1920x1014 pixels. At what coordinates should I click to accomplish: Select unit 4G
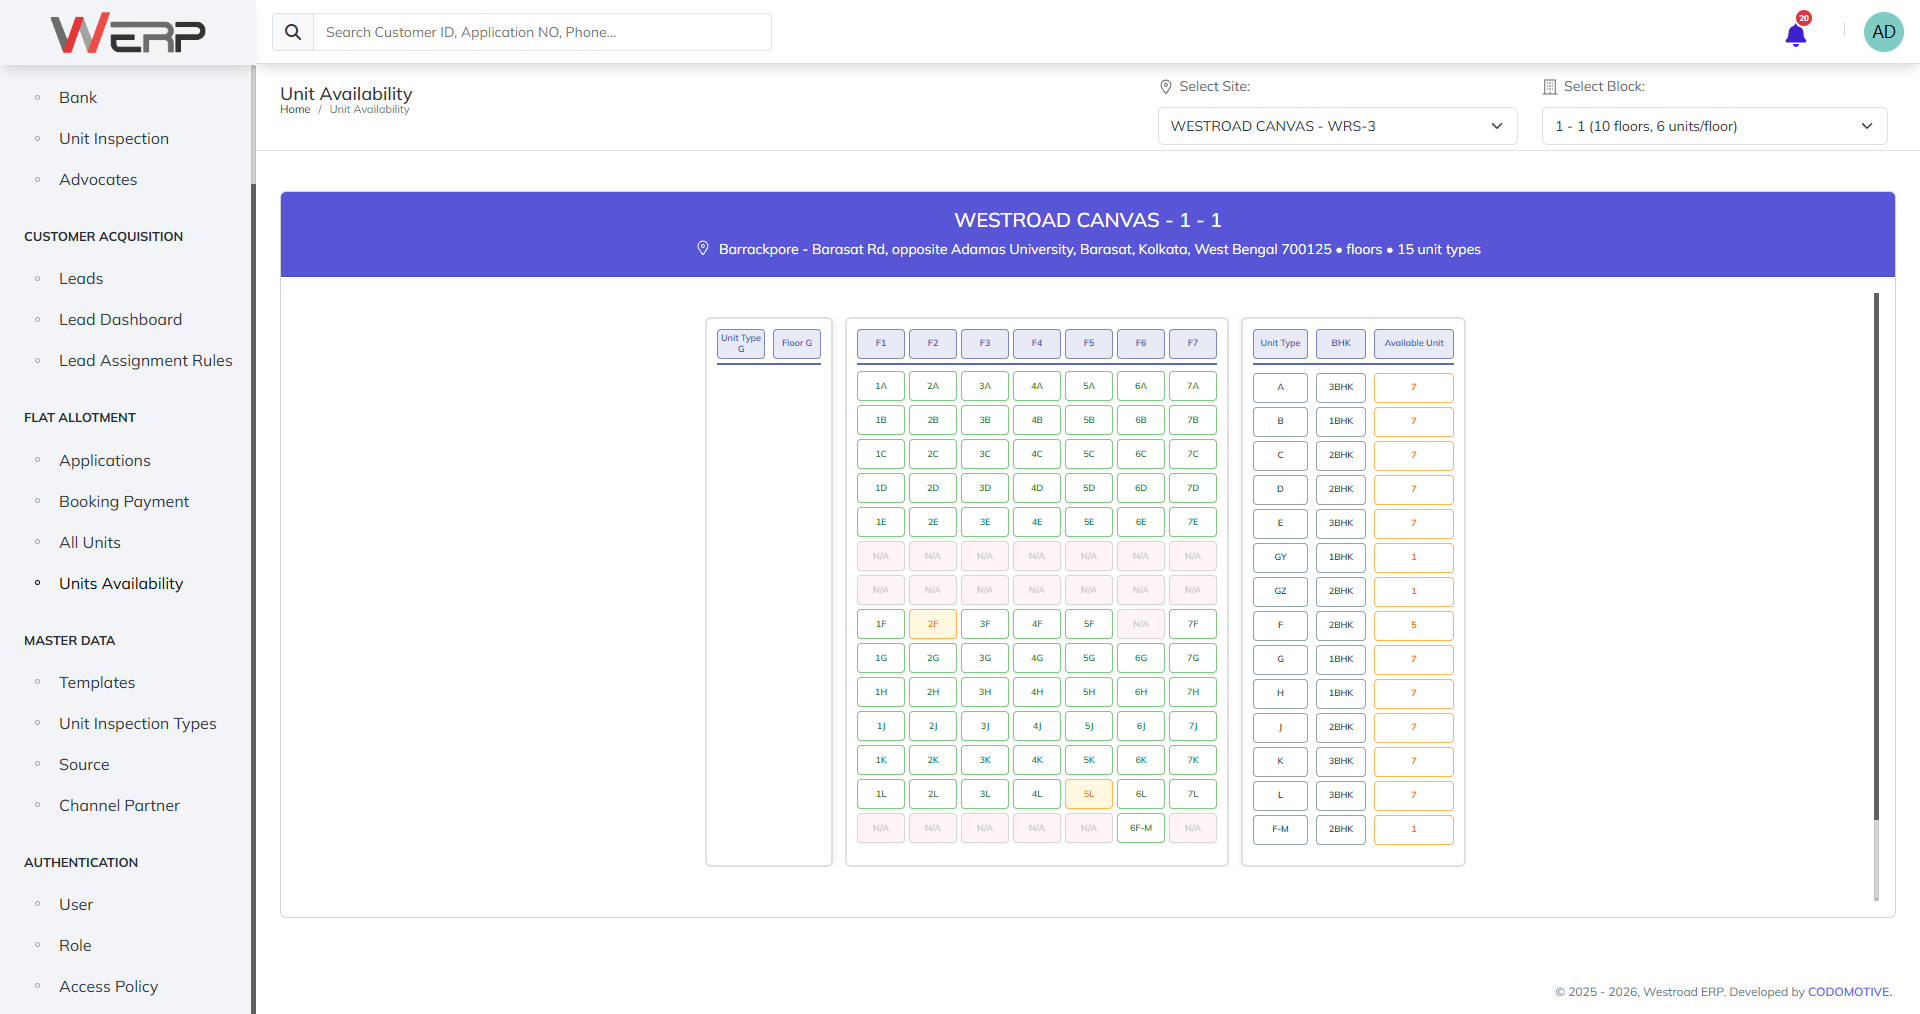click(1037, 658)
